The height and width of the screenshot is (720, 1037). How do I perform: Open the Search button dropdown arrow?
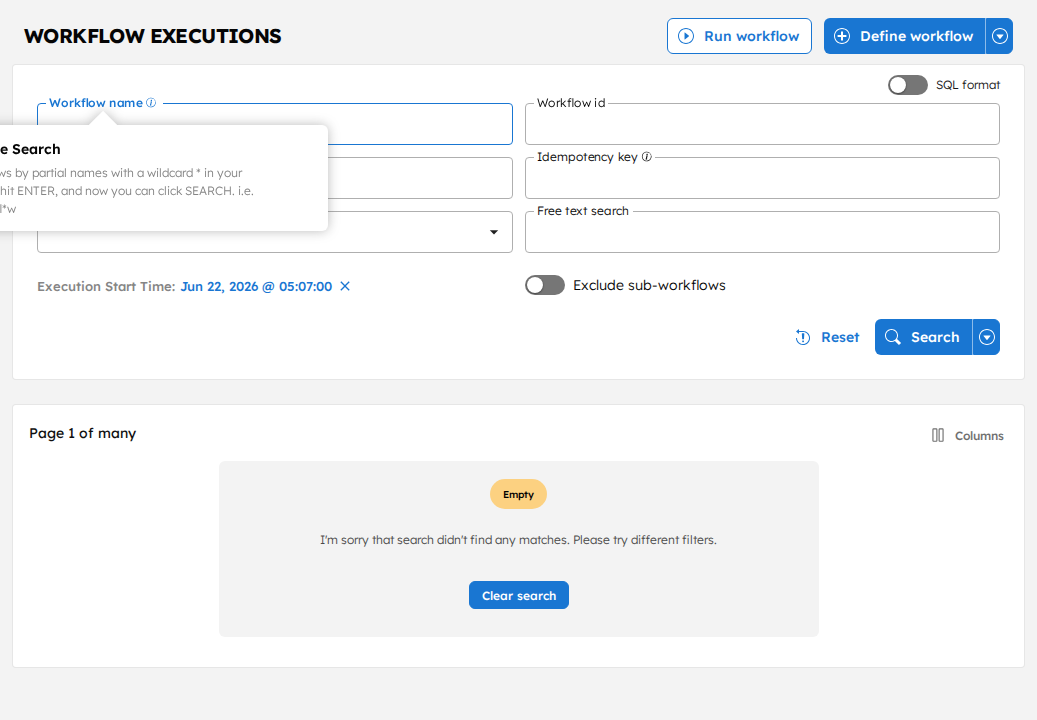click(986, 337)
